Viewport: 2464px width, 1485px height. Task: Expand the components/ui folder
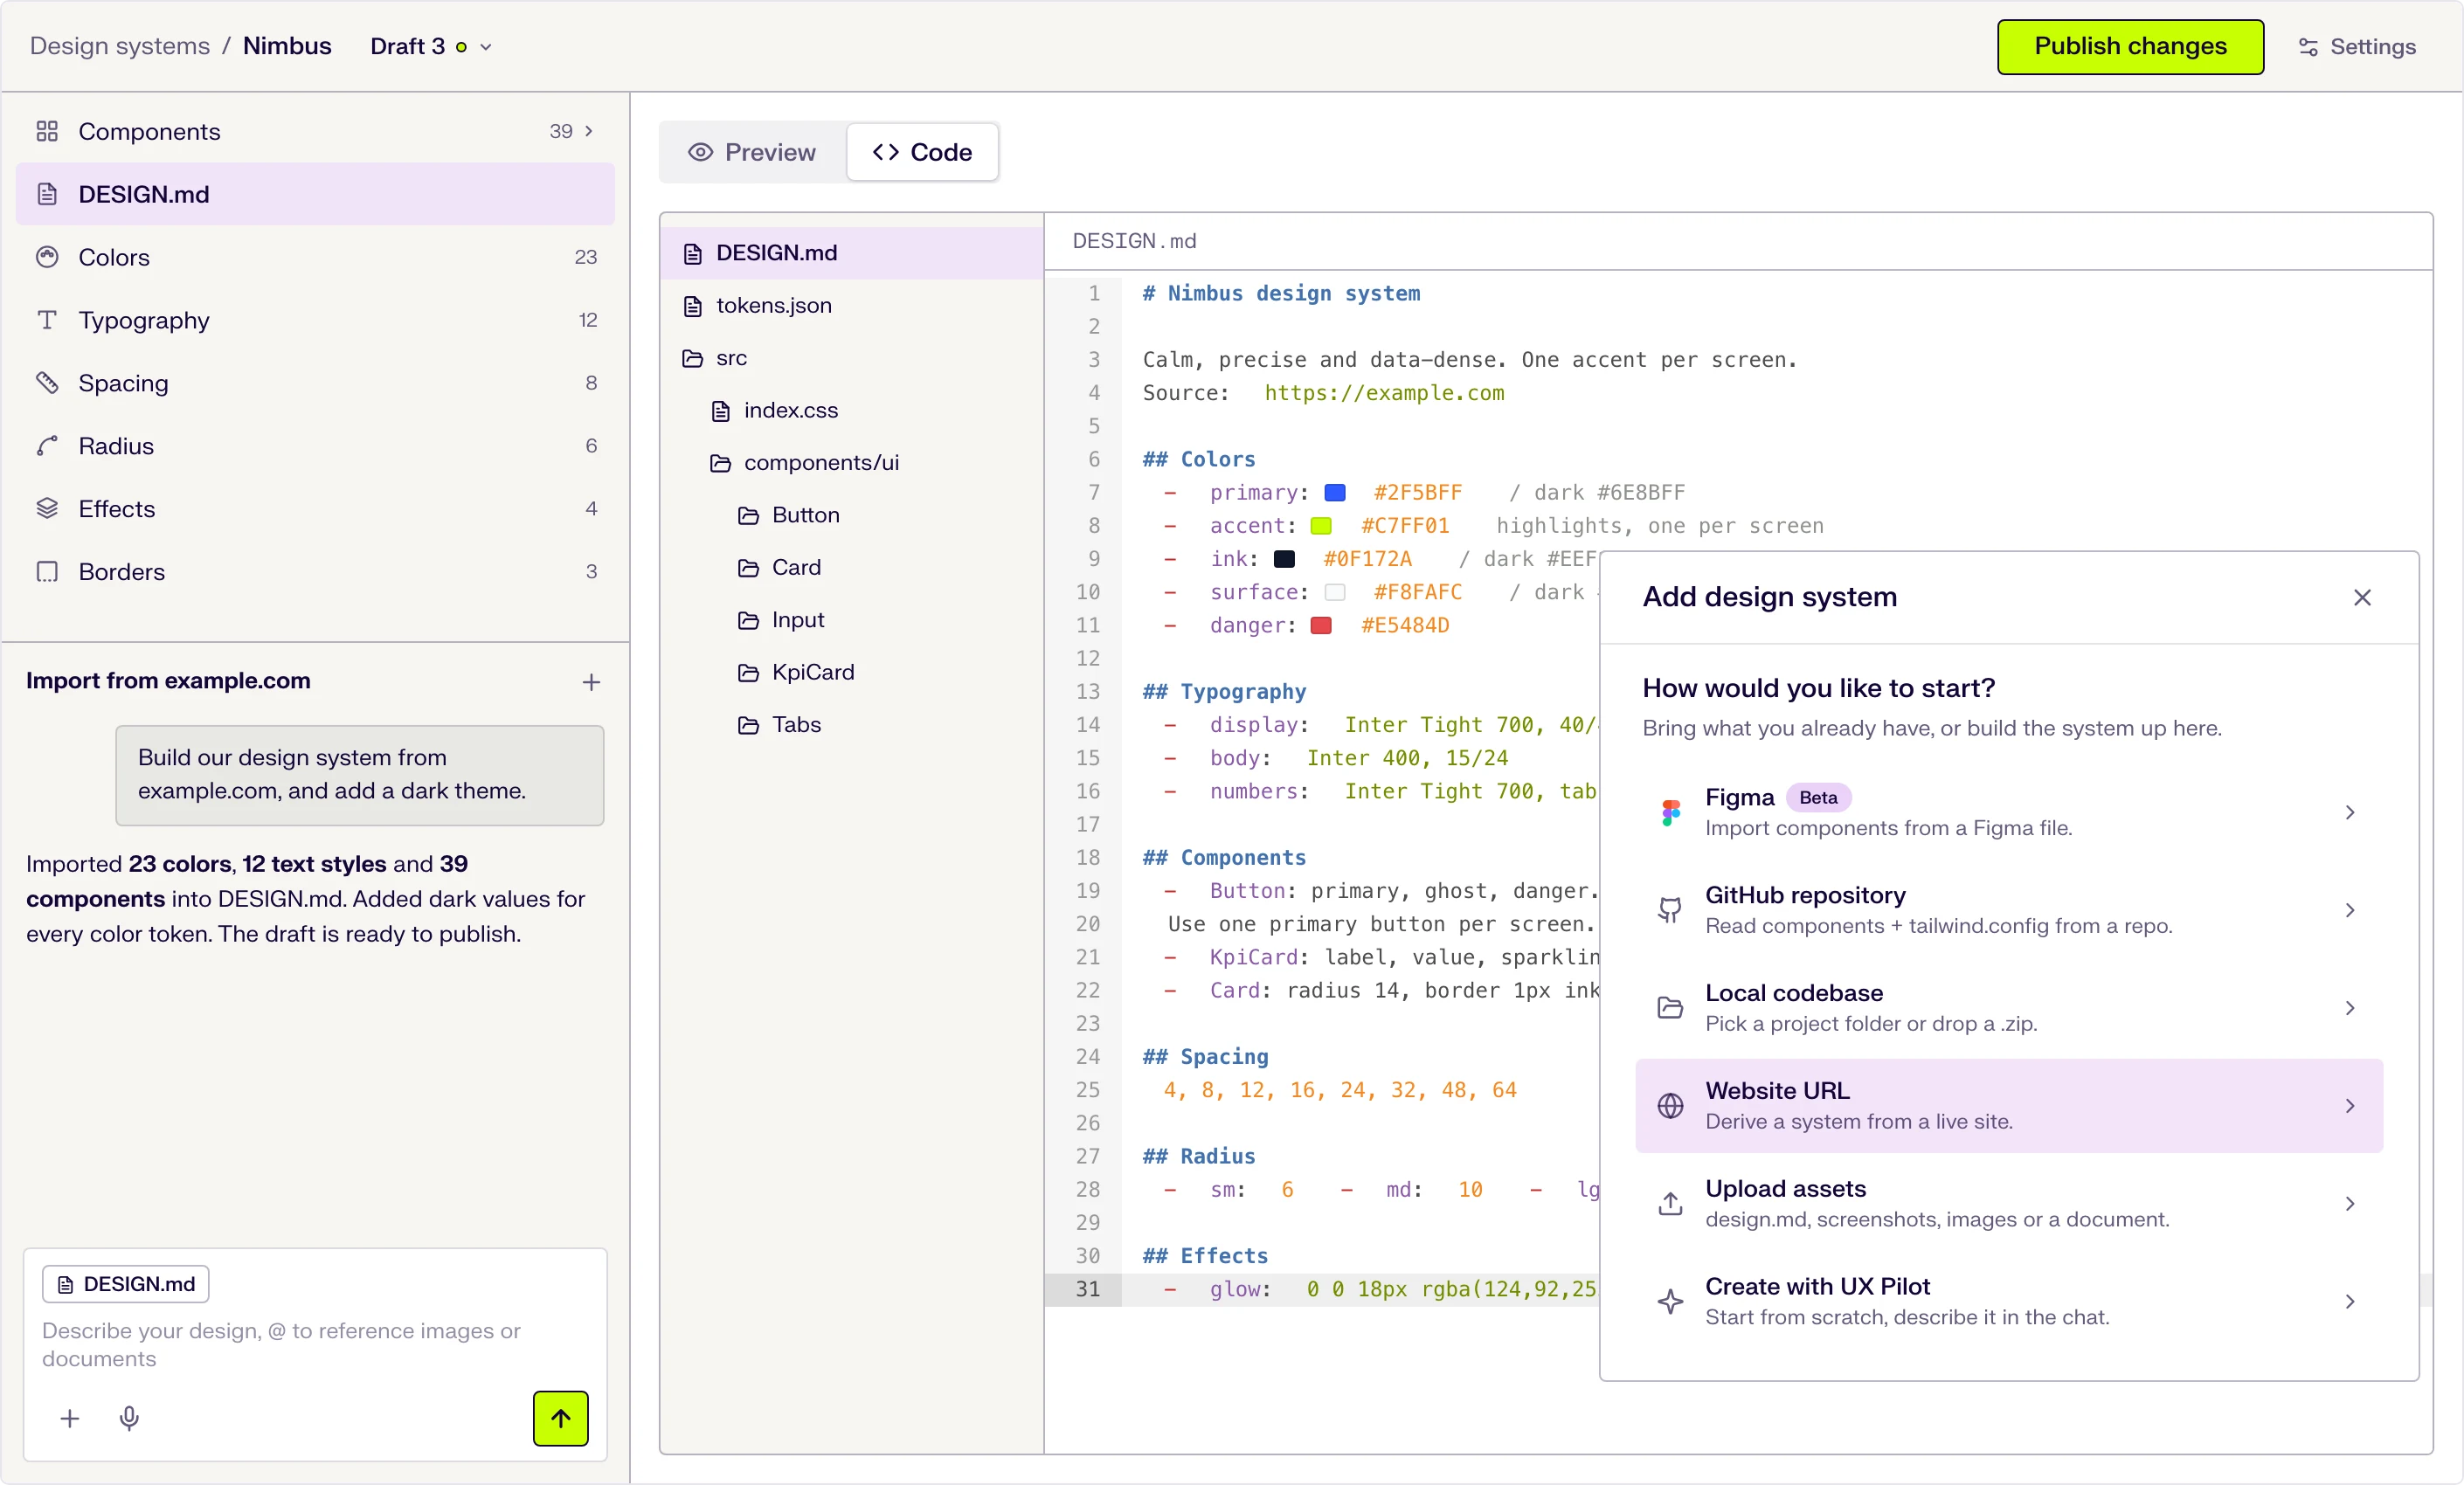pos(804,462)
